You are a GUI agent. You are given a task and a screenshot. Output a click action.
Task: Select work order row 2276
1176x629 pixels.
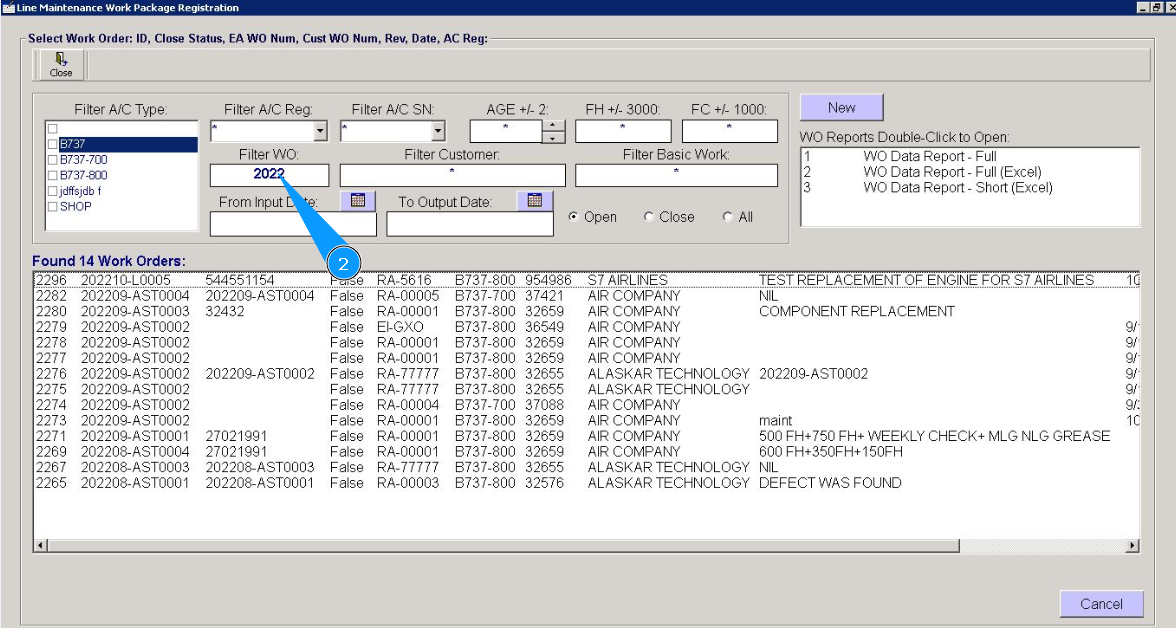[586, 373]
